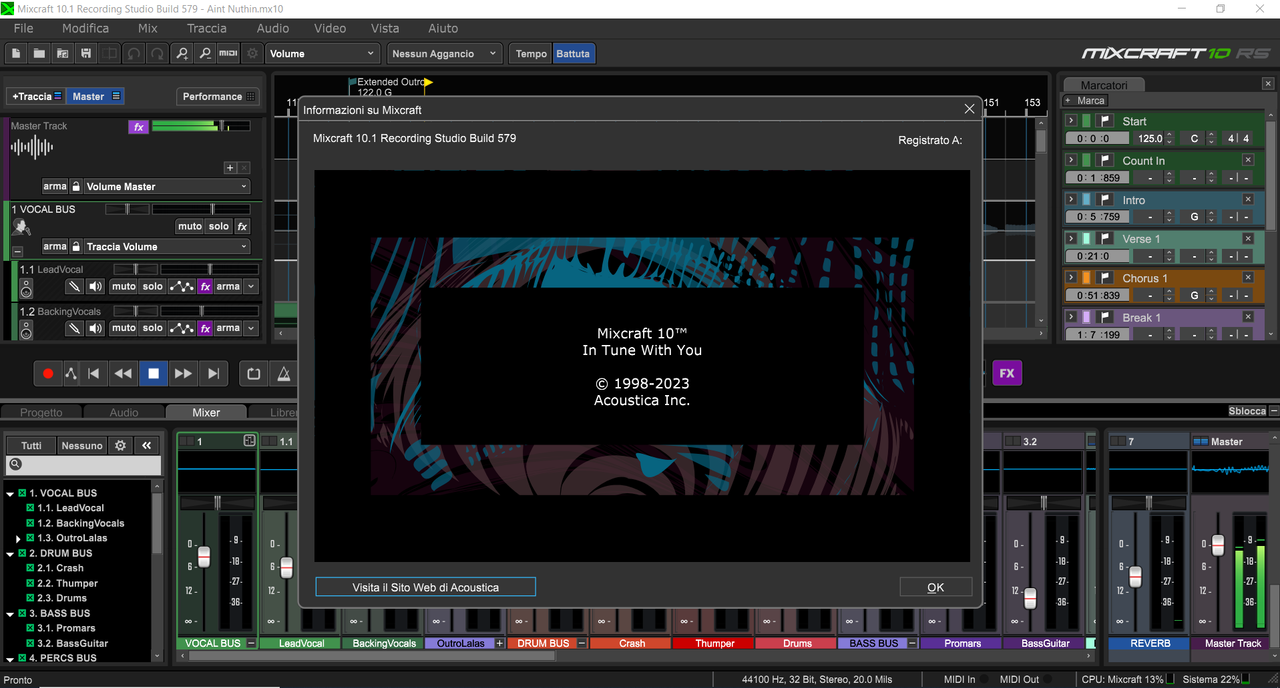This screenshot has width=1280, height=688.
Task: Toggle BackingVocals checkbox in mixer list
Action: 30,523
